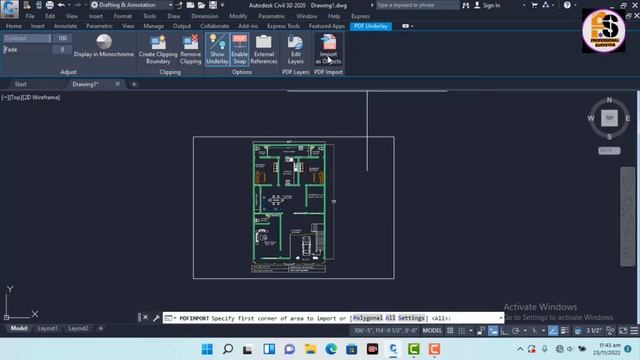Viewport: 640px width, 360px height.
Task: Toggle ortho mode in status bar
Action: [x=504, y=331]
